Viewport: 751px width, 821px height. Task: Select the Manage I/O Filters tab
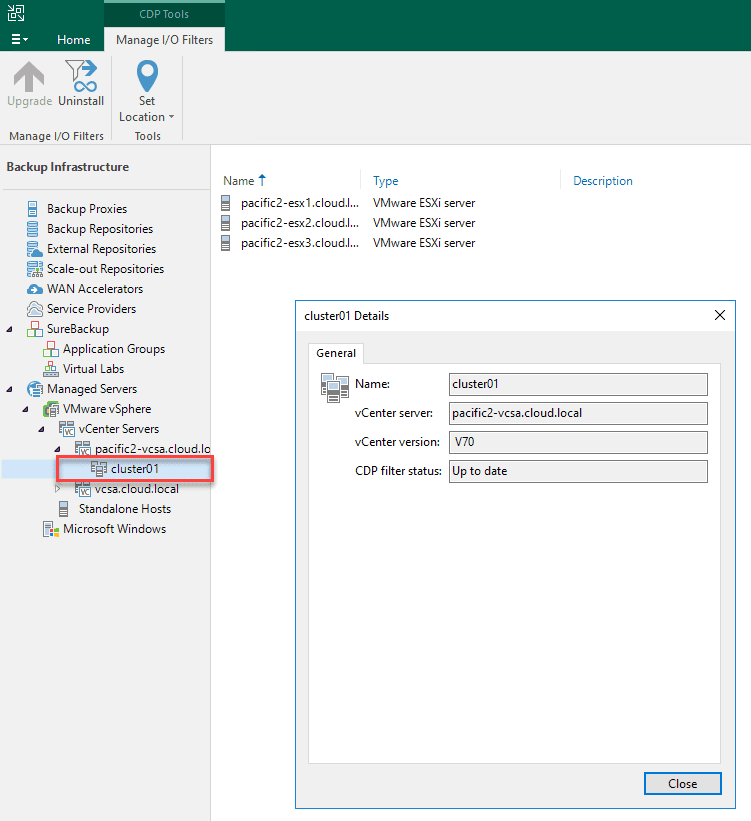(164, 40)
